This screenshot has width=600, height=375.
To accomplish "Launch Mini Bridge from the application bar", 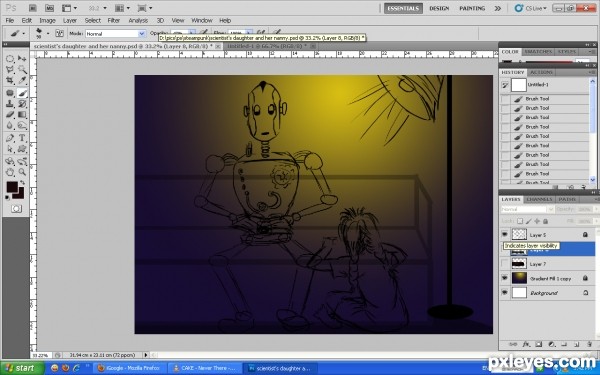I will pyautogui.click(x=49, y=8).
